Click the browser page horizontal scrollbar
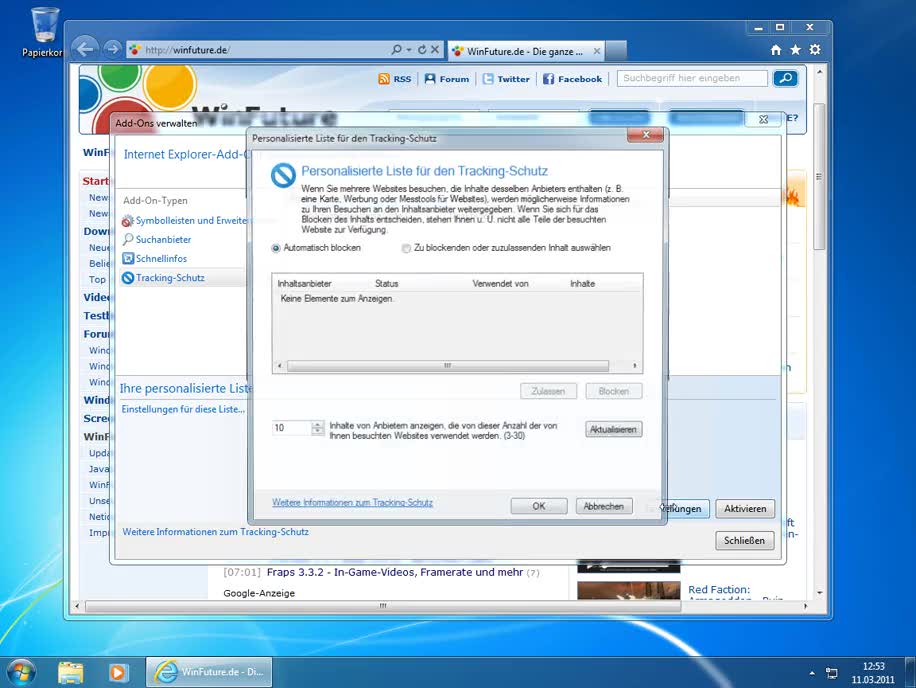The width and height of the screenshot is (916, 688). (x=383, y=606)
